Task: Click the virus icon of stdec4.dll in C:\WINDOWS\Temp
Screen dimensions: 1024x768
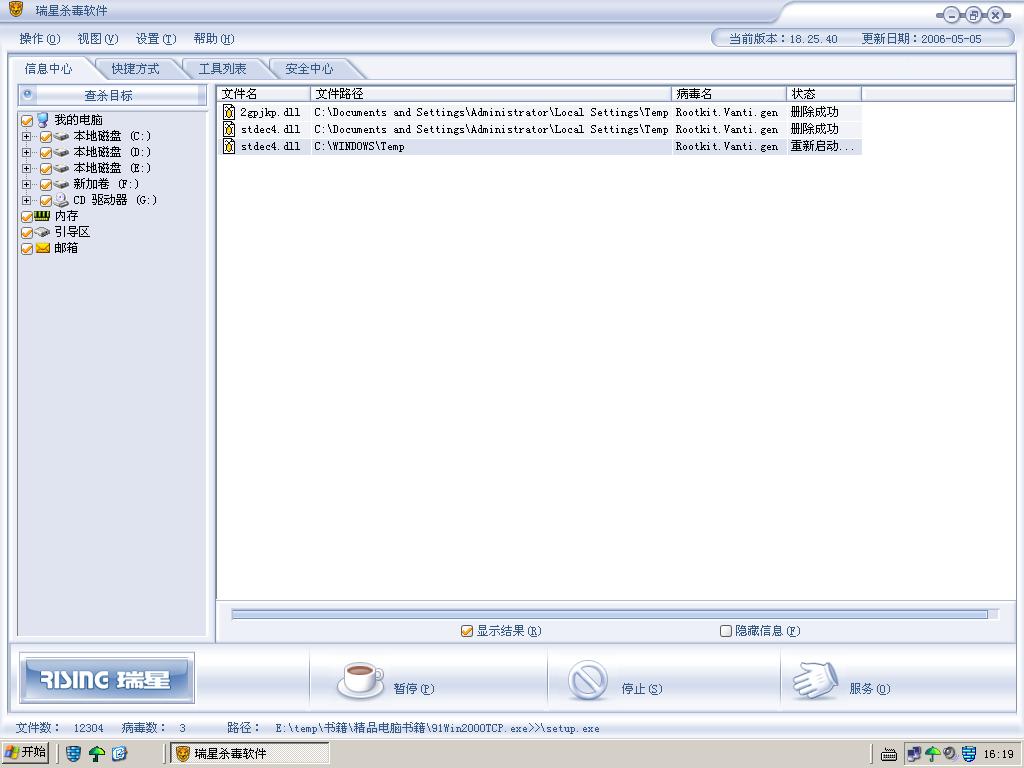Action: coord(229,146)
